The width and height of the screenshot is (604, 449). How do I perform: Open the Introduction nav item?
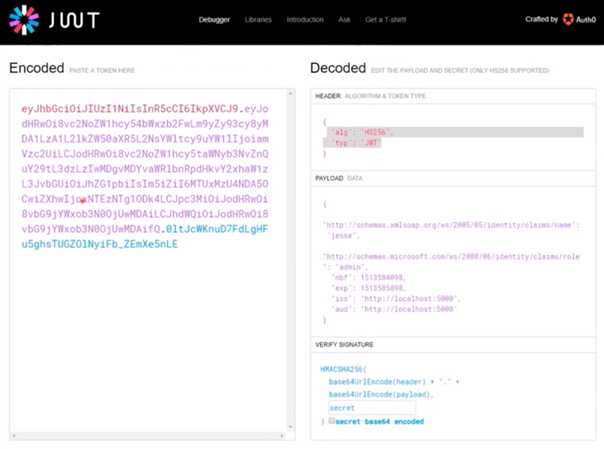[x=305, y=20]
